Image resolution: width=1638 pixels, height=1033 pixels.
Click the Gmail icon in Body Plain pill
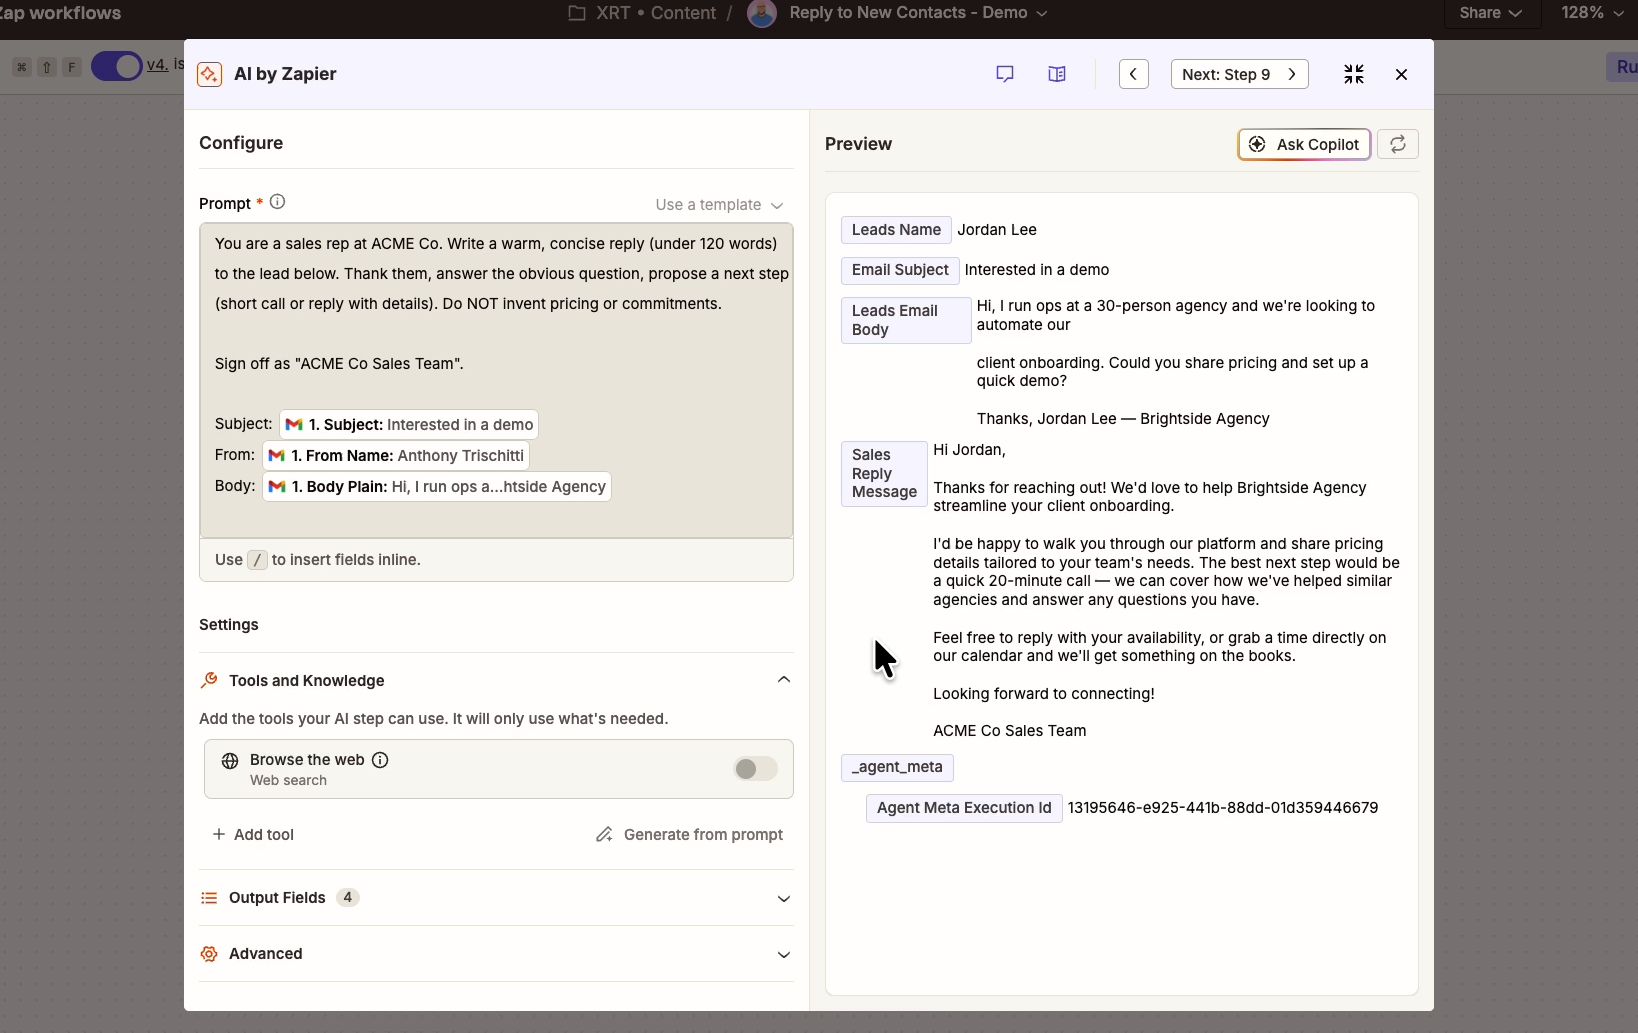click(277, 487)
